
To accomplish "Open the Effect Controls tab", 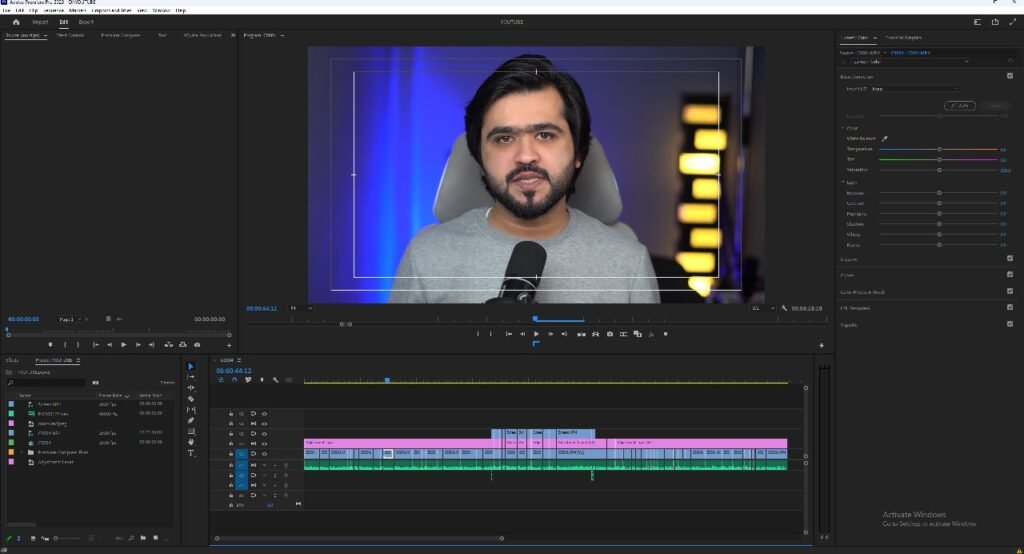I will (71, 35).
